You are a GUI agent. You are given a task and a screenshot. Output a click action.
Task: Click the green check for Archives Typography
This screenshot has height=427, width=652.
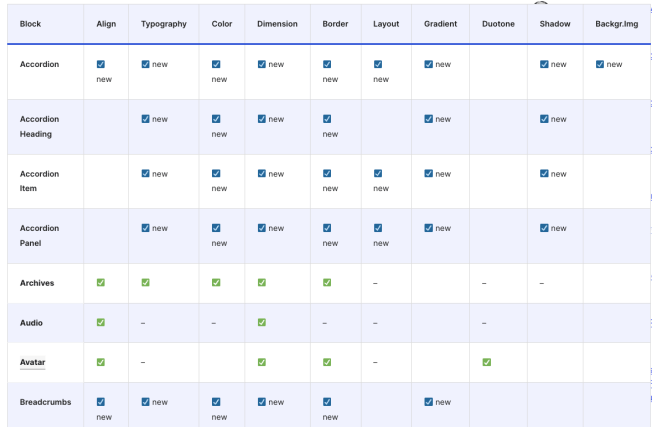146,283
